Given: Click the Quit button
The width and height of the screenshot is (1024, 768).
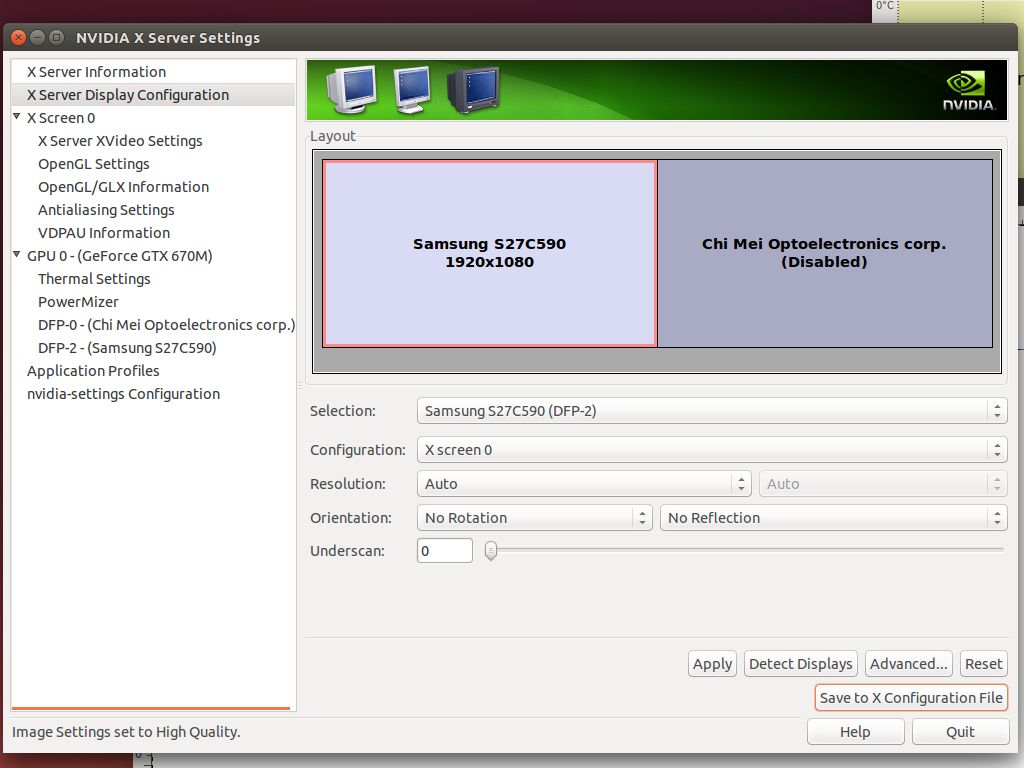Looking at the screenshot, I should coord(960,732).
